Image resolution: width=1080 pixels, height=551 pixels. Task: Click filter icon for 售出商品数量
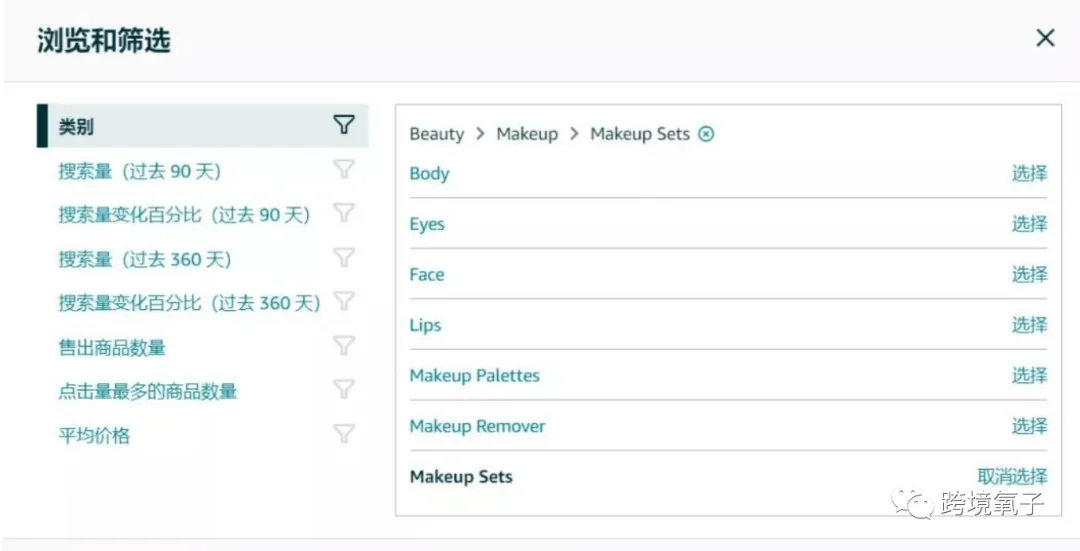click(x=344, y=345)
